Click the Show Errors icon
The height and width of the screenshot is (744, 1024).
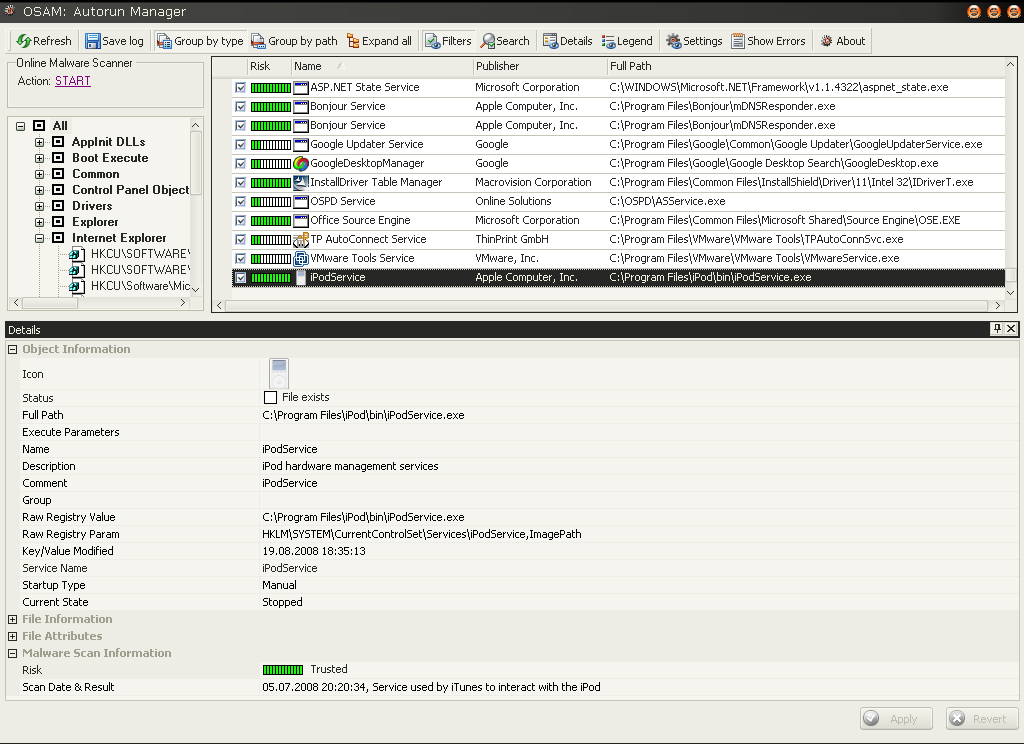(x=738, y=41)
